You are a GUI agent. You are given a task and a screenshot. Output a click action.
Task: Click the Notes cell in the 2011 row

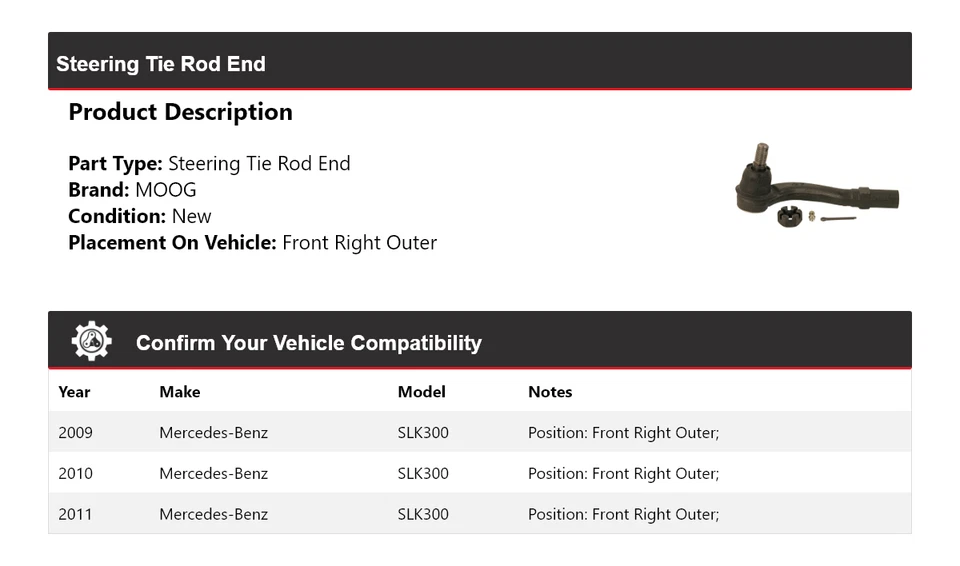click(x=623, y=515)
